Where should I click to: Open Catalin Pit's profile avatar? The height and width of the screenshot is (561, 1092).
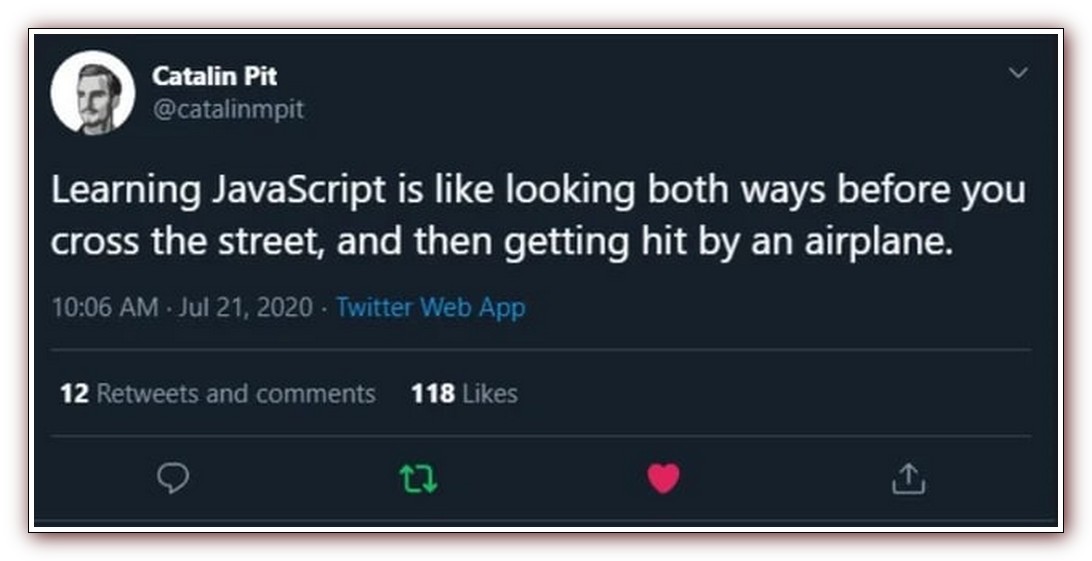pyautogui.click(x=93, y=93)
